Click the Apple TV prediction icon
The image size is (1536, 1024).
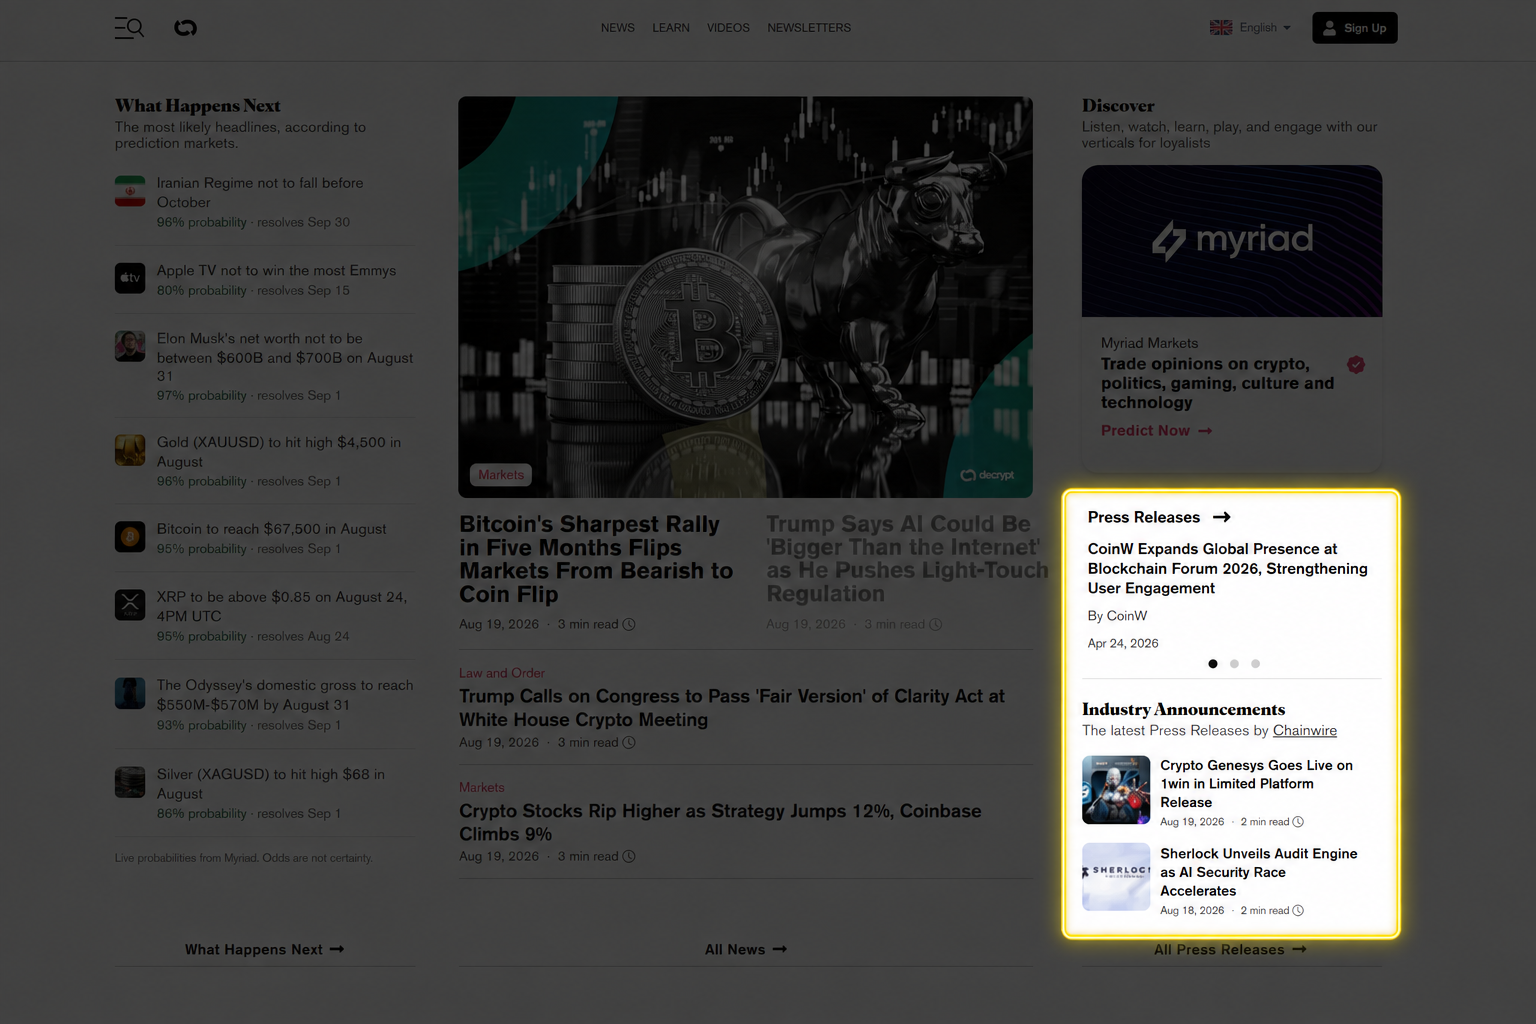130,278
